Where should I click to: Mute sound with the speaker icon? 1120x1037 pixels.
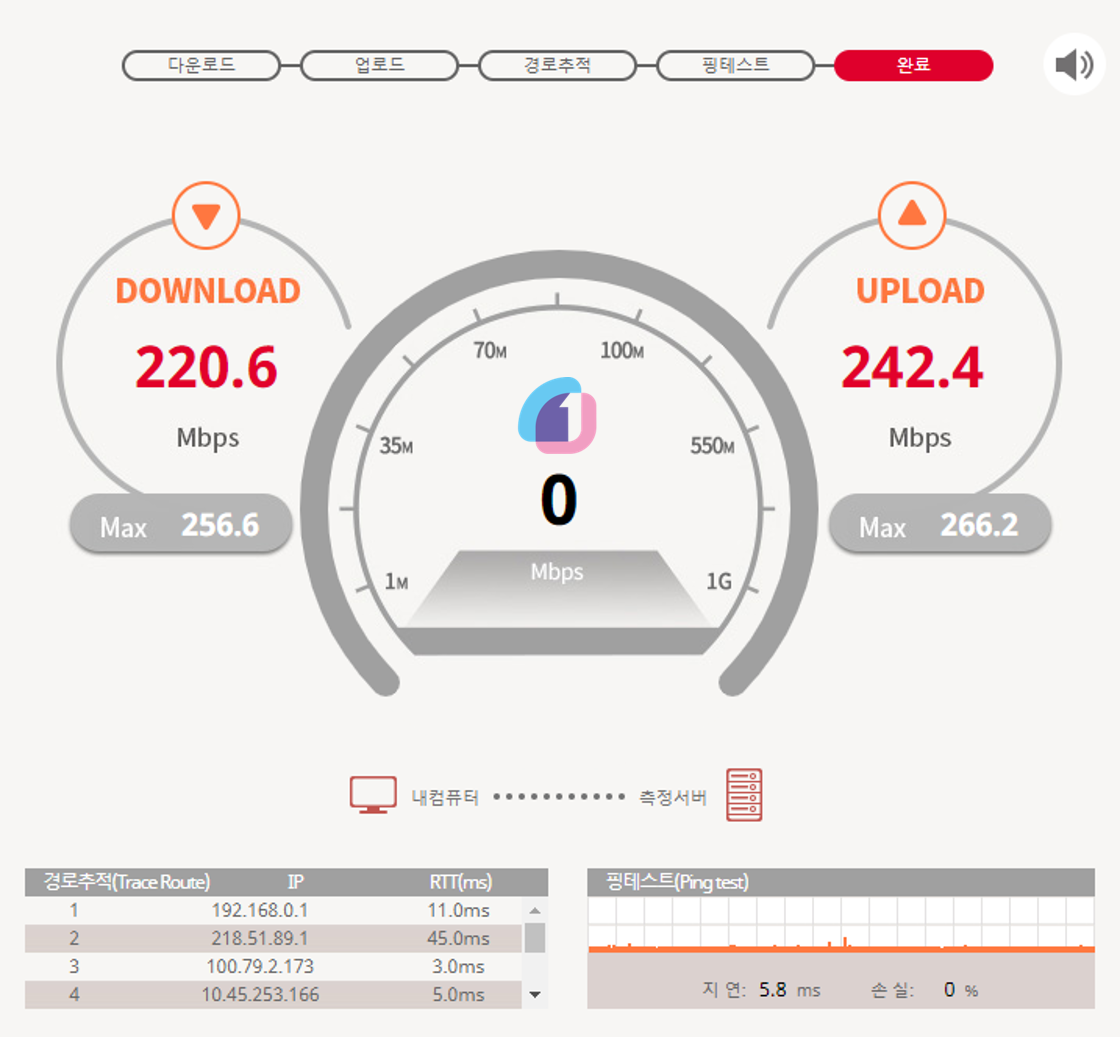point(1074,64)
